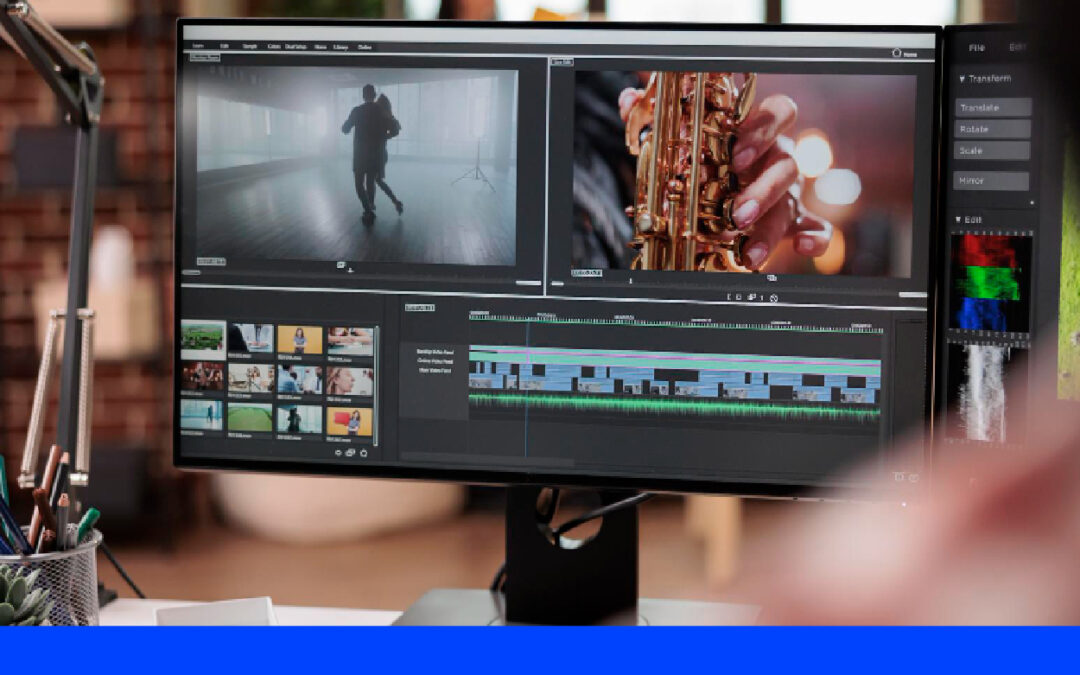Select the red concert crowd thumbnail

point(202,376)
